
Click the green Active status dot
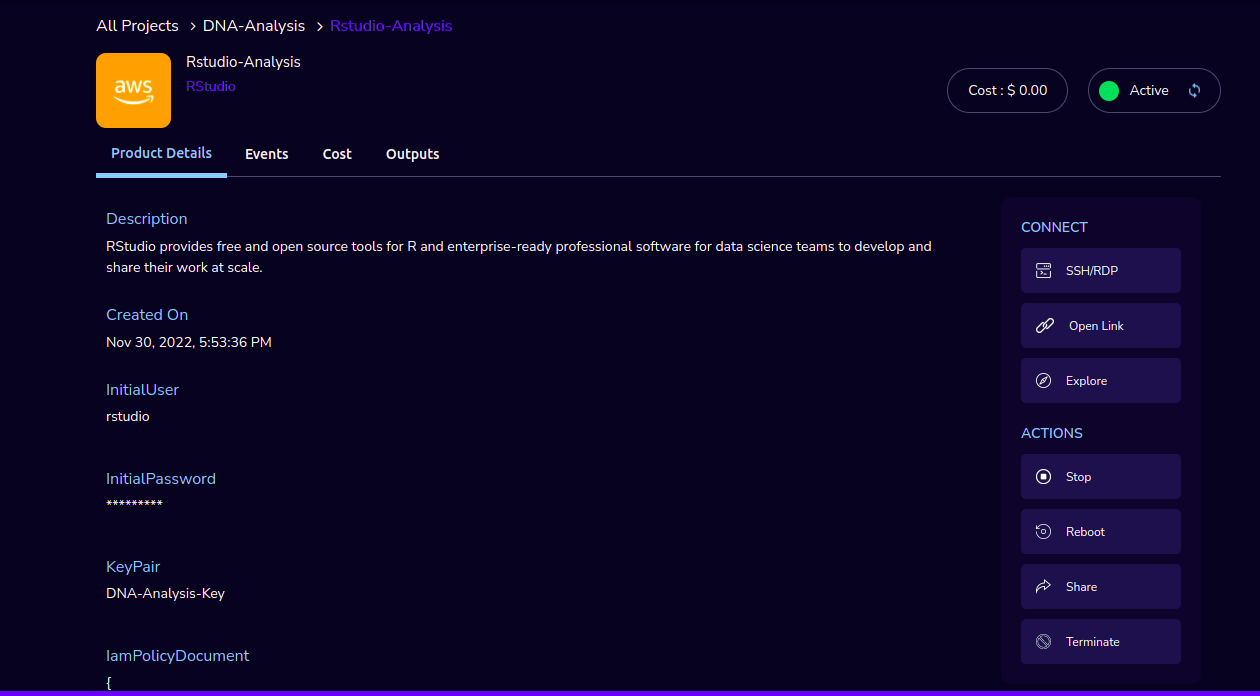pyautogui.click(x=1108, y=91)
